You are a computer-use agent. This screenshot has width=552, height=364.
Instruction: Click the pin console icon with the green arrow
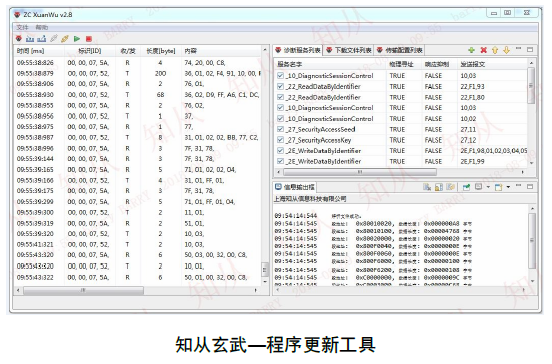466,187
